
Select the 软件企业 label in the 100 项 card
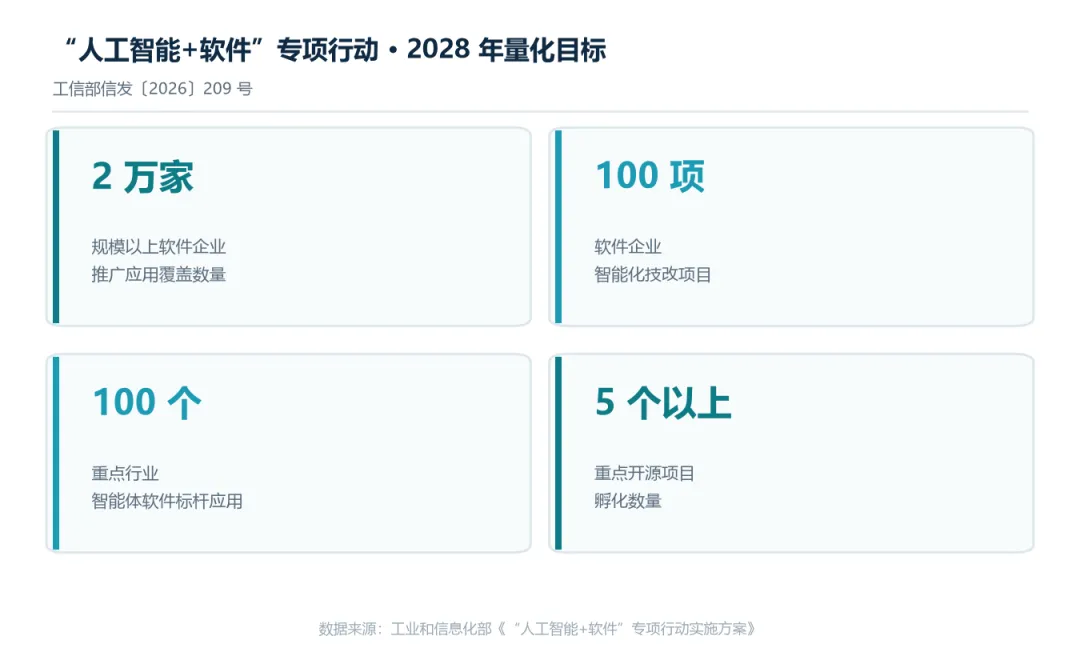pyautogui.click(x=627, y=247)
